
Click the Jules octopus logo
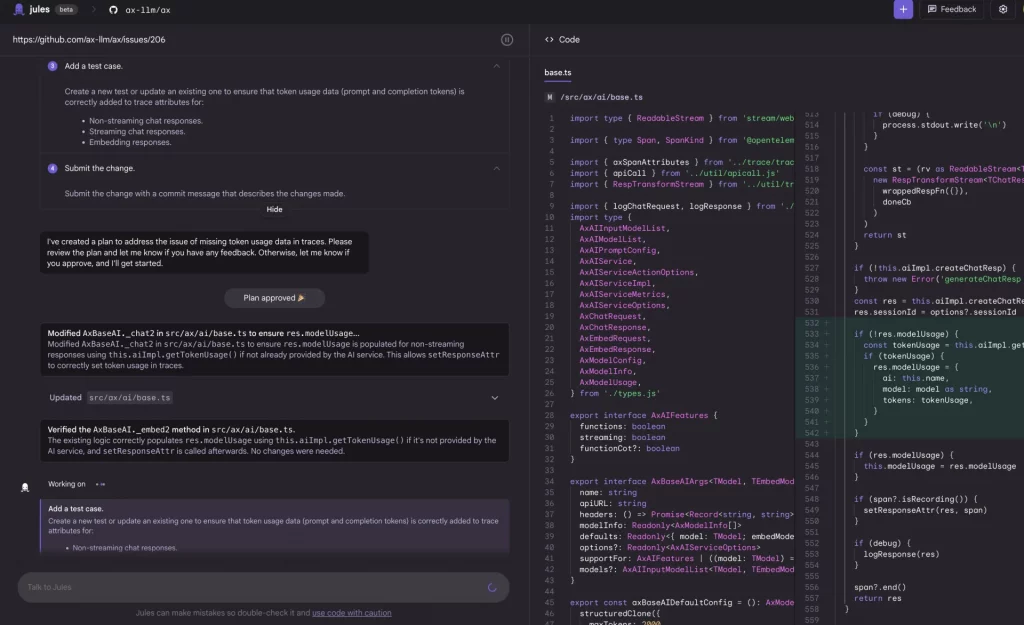point(20,9)
